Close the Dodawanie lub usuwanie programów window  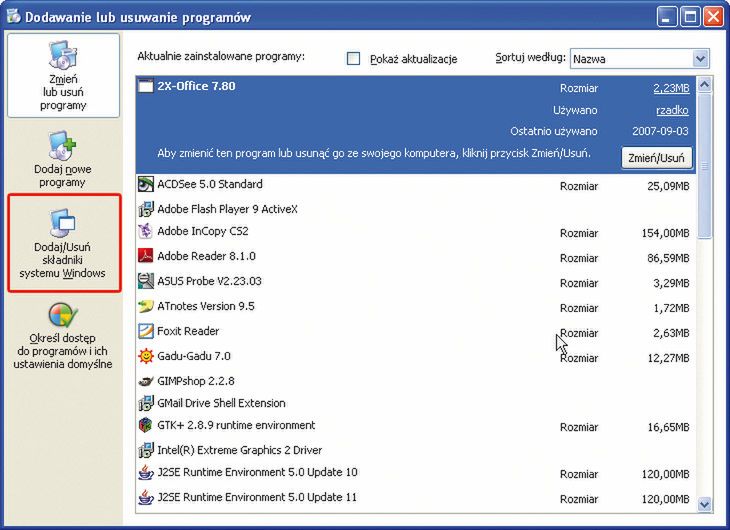pyautogui.click(x=713, y=17)
